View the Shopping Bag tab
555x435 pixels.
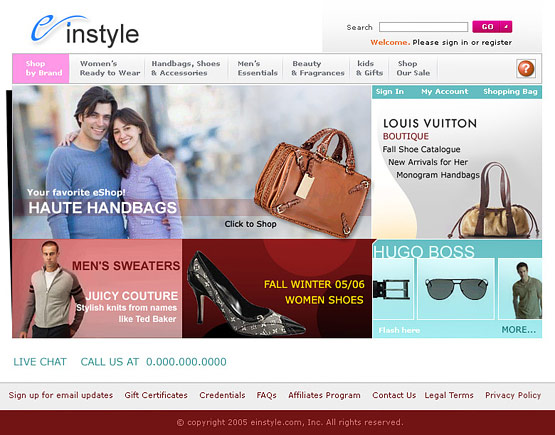[510, 92]
